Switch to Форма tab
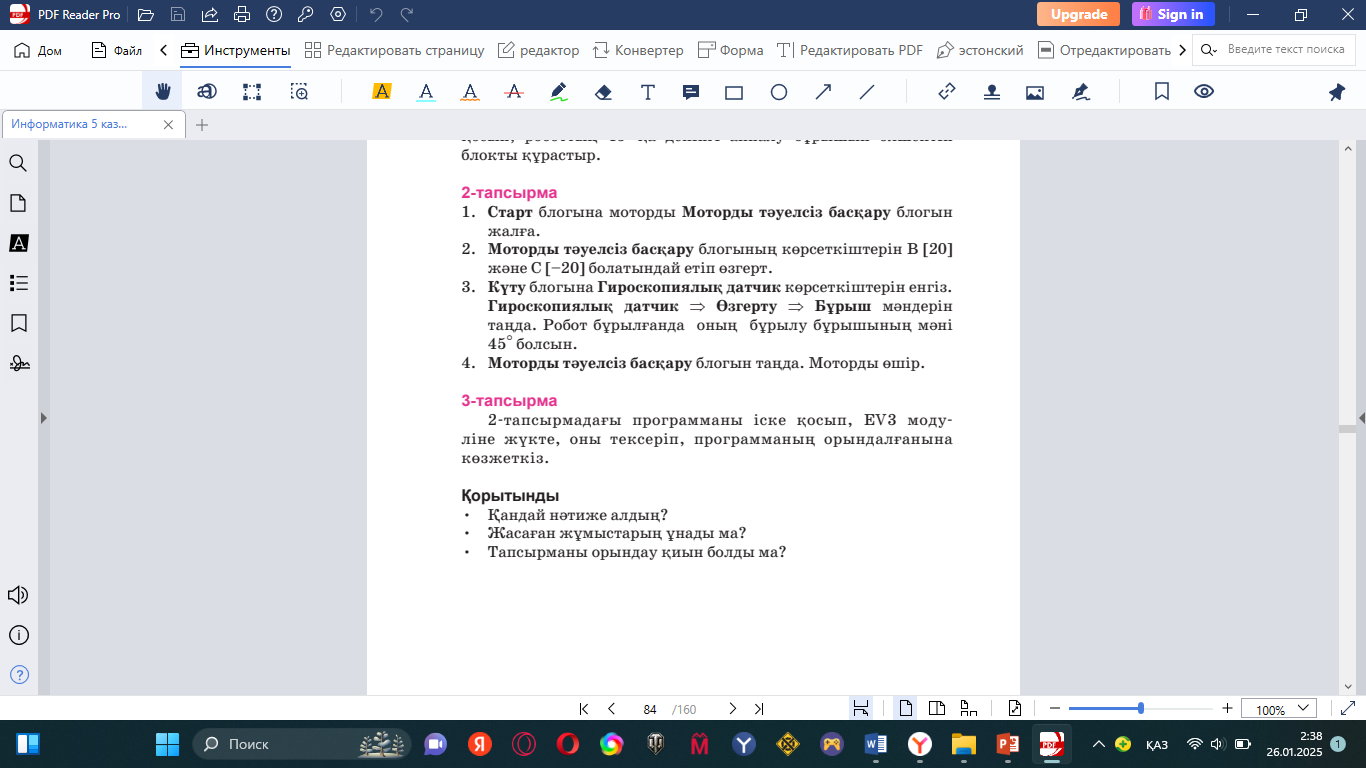 coord(731,50)
